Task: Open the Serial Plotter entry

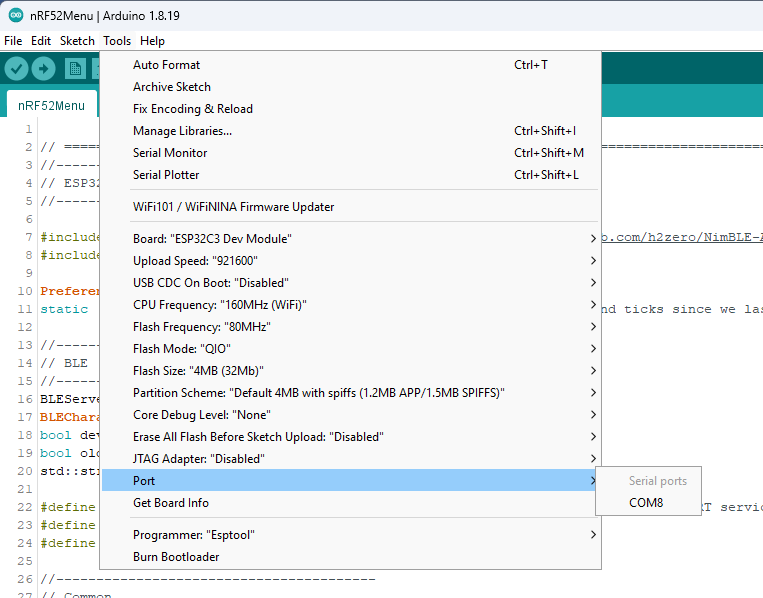Action: [350, 175]
